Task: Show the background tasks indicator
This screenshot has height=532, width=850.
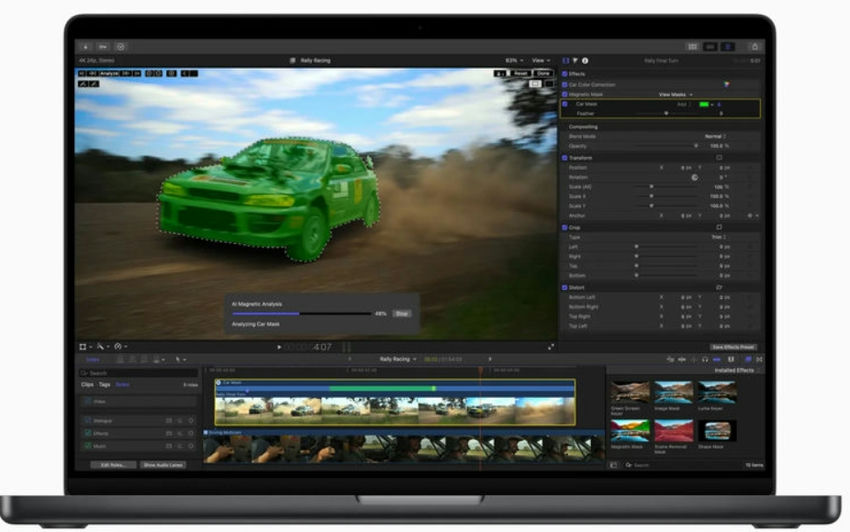Action: click(x=121, y=47)
